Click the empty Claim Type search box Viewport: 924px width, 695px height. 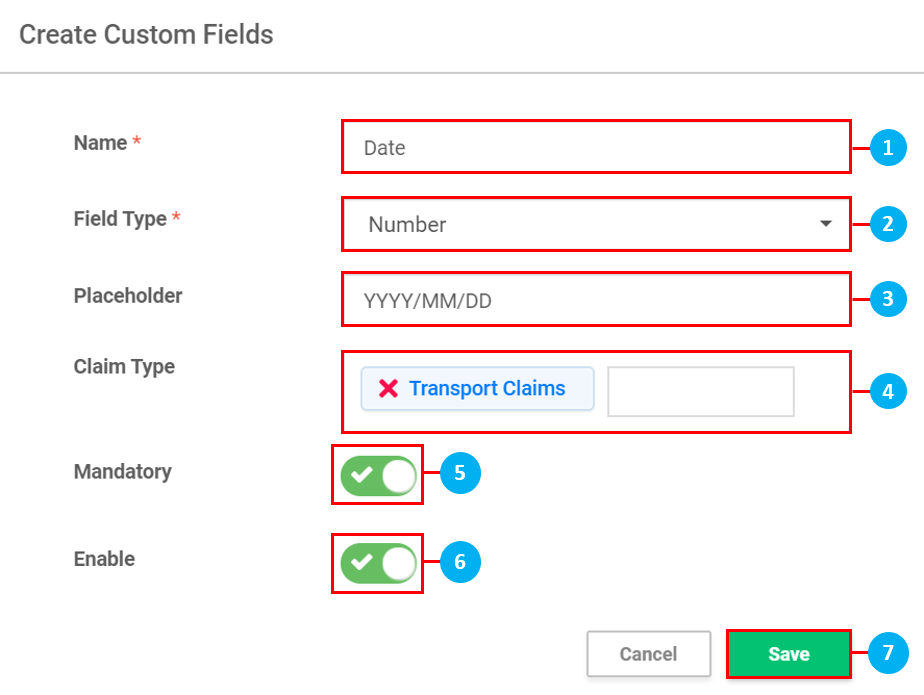coord(700,391)
